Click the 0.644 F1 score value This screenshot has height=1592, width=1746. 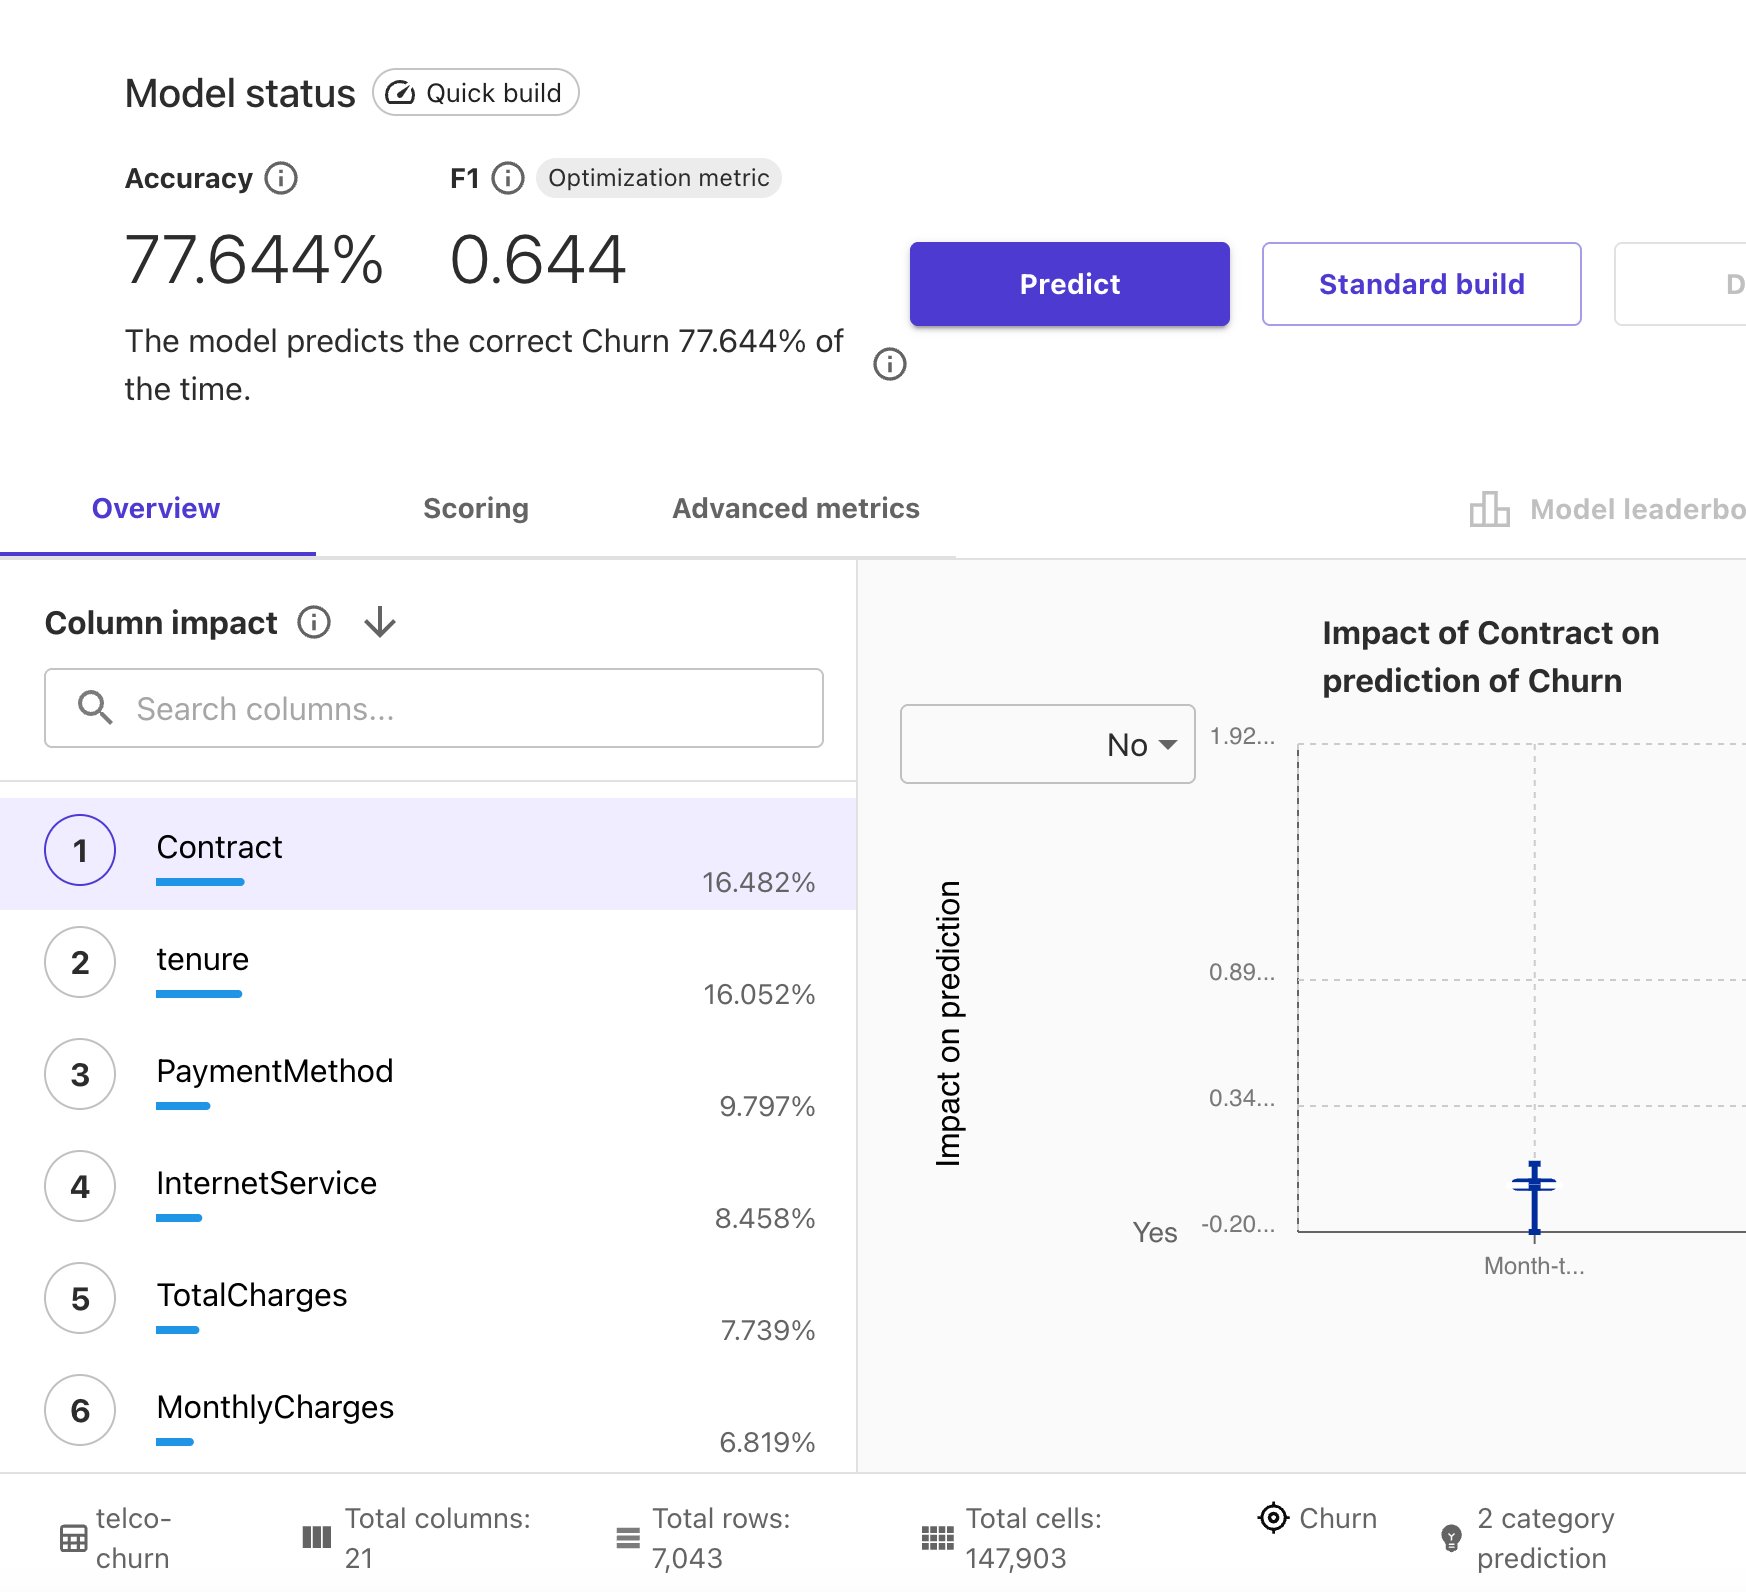click(538, 260)
